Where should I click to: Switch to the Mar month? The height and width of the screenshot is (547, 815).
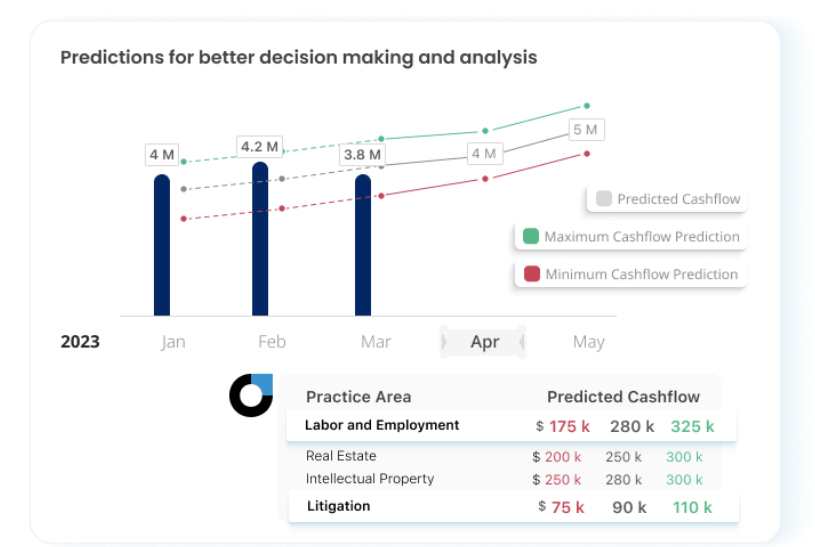[x=375, y=342]
